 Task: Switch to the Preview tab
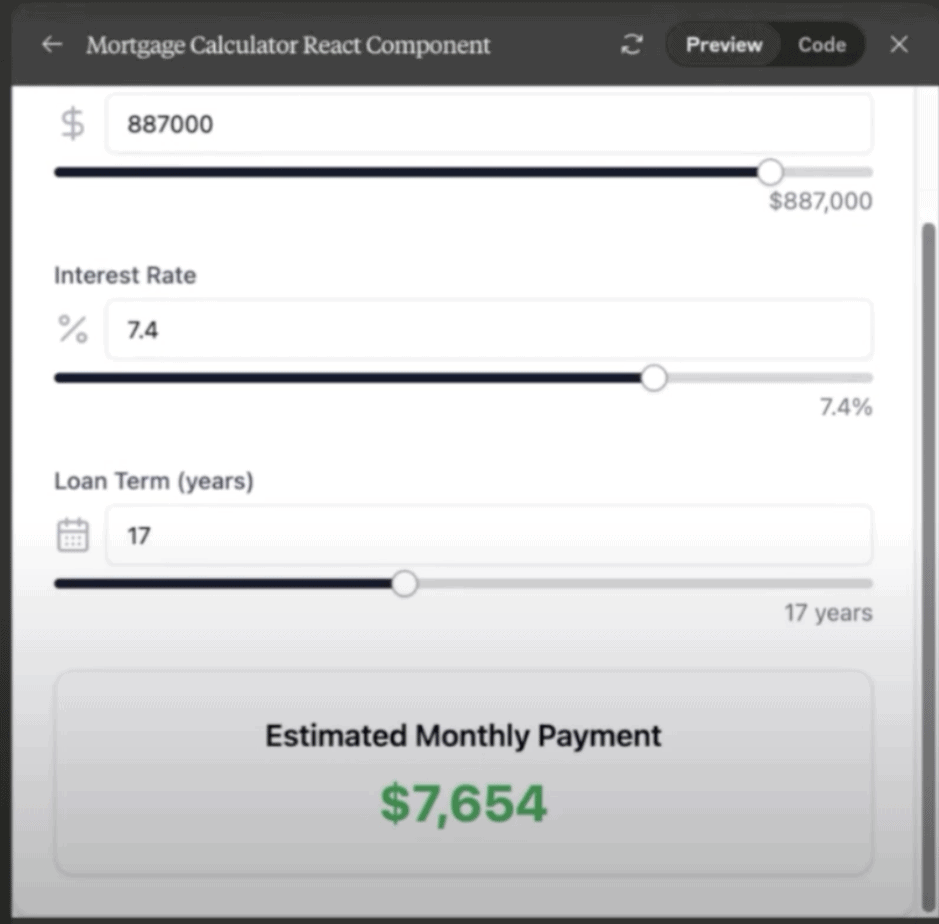[x=724, y=45]
